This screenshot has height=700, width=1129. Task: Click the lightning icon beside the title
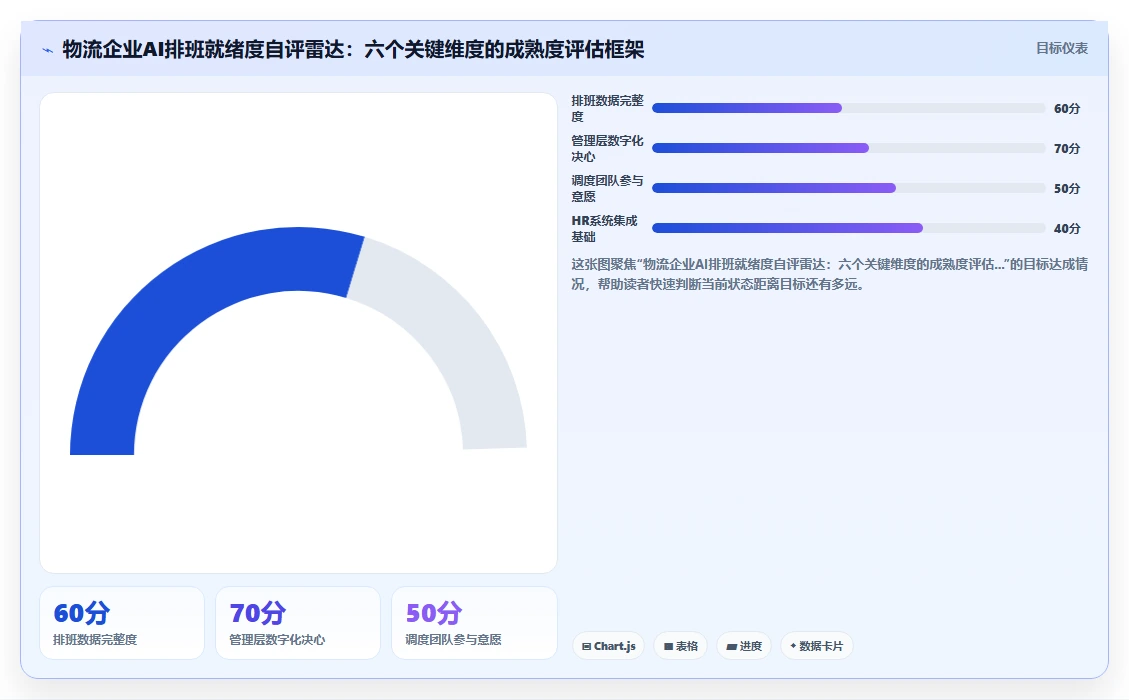tap(48, 50)
